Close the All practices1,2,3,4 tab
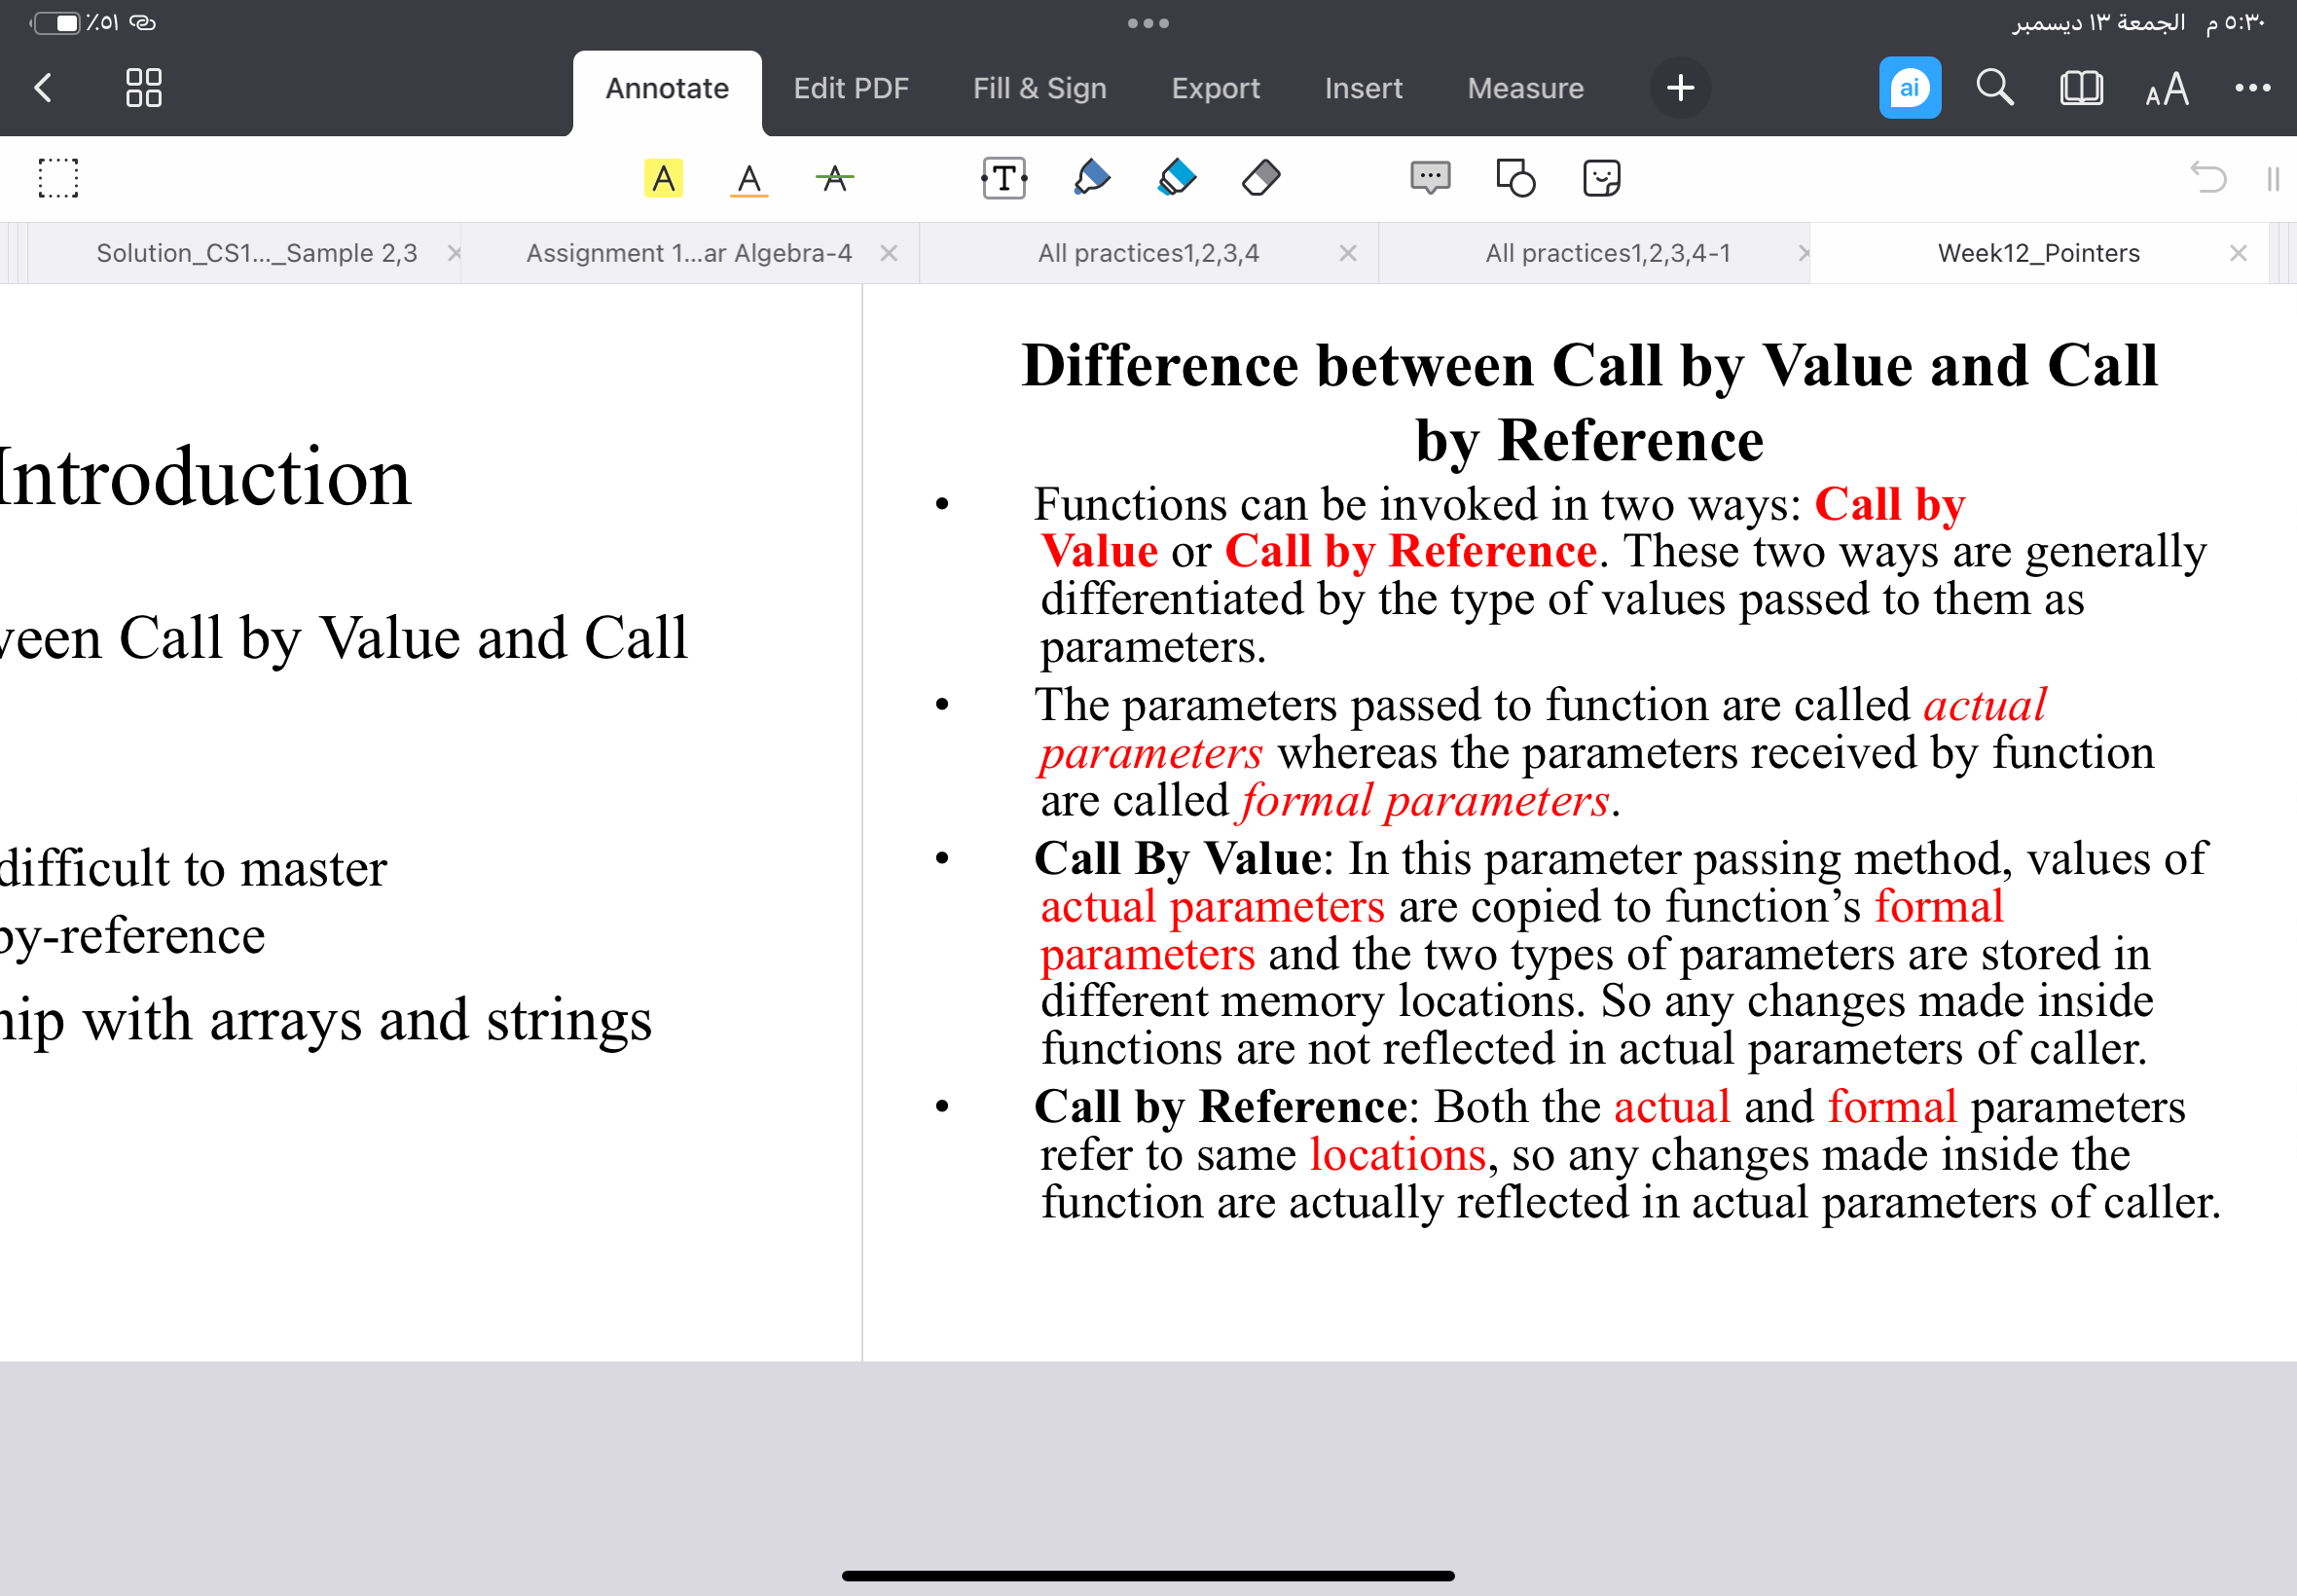Screen dimensions: 2297x1596 click(1348, 252)
